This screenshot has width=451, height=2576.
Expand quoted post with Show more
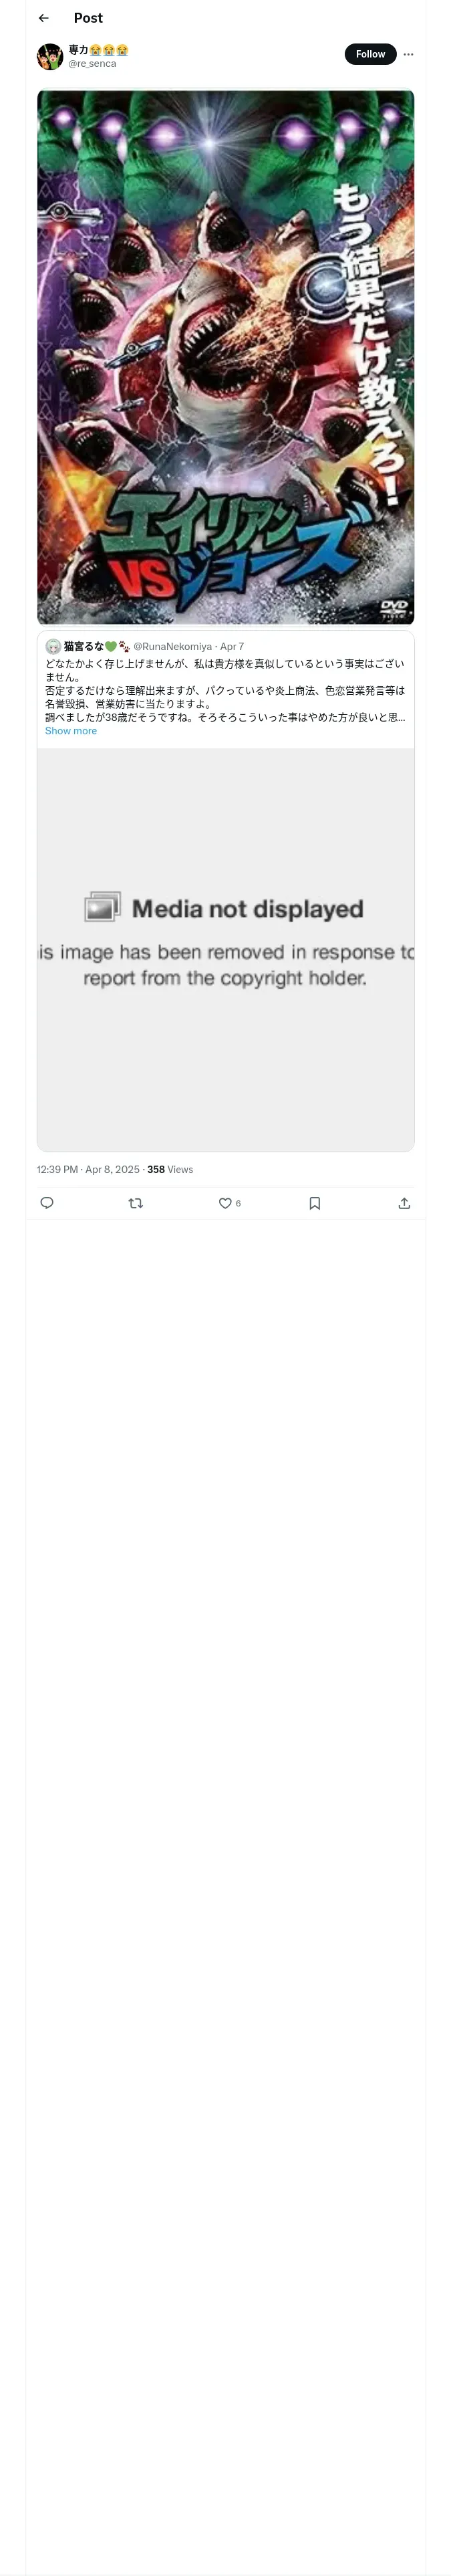click(x=71, y=731)
